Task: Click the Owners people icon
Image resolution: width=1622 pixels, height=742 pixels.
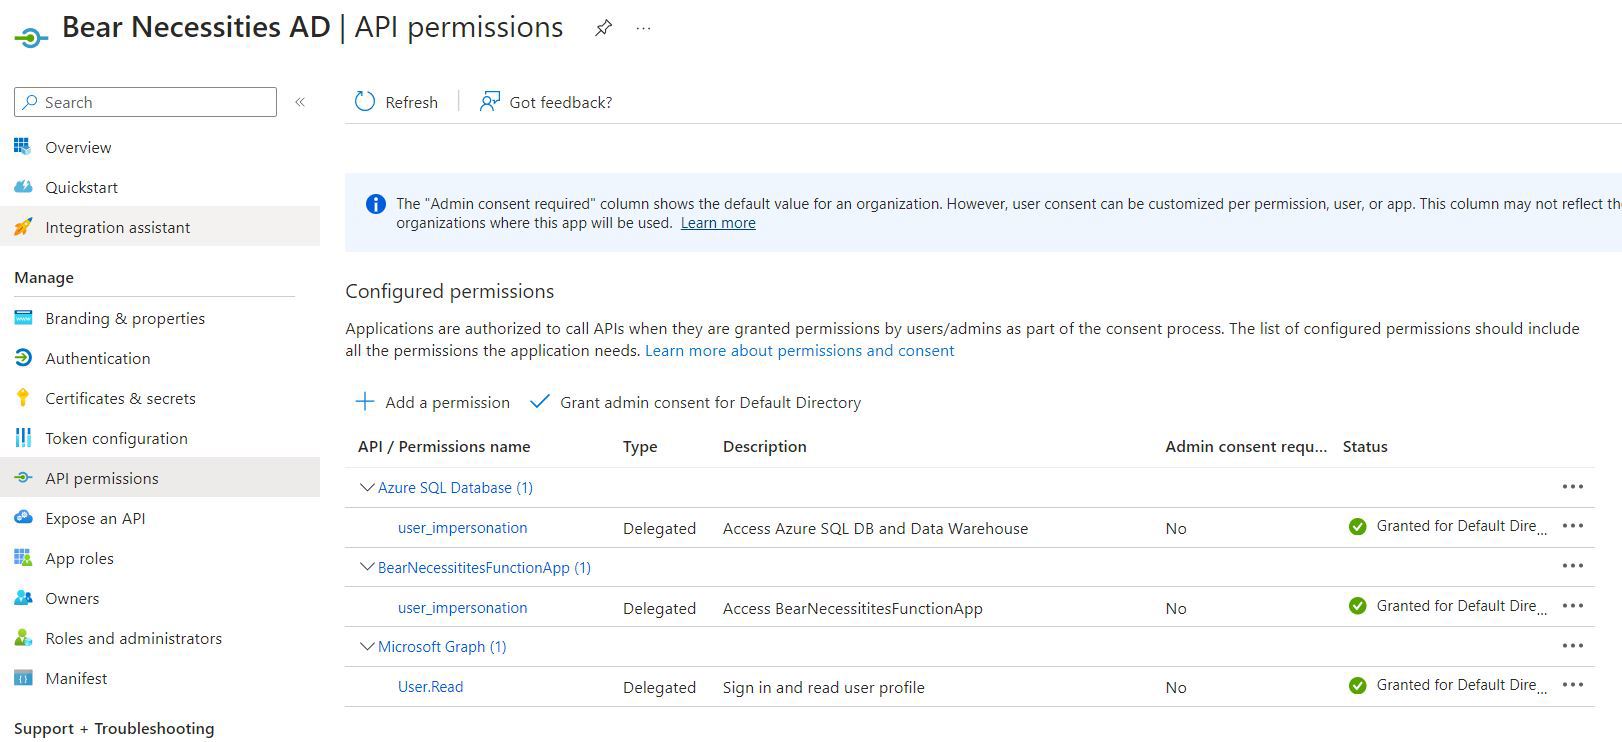Action: (x=23, y=598)
